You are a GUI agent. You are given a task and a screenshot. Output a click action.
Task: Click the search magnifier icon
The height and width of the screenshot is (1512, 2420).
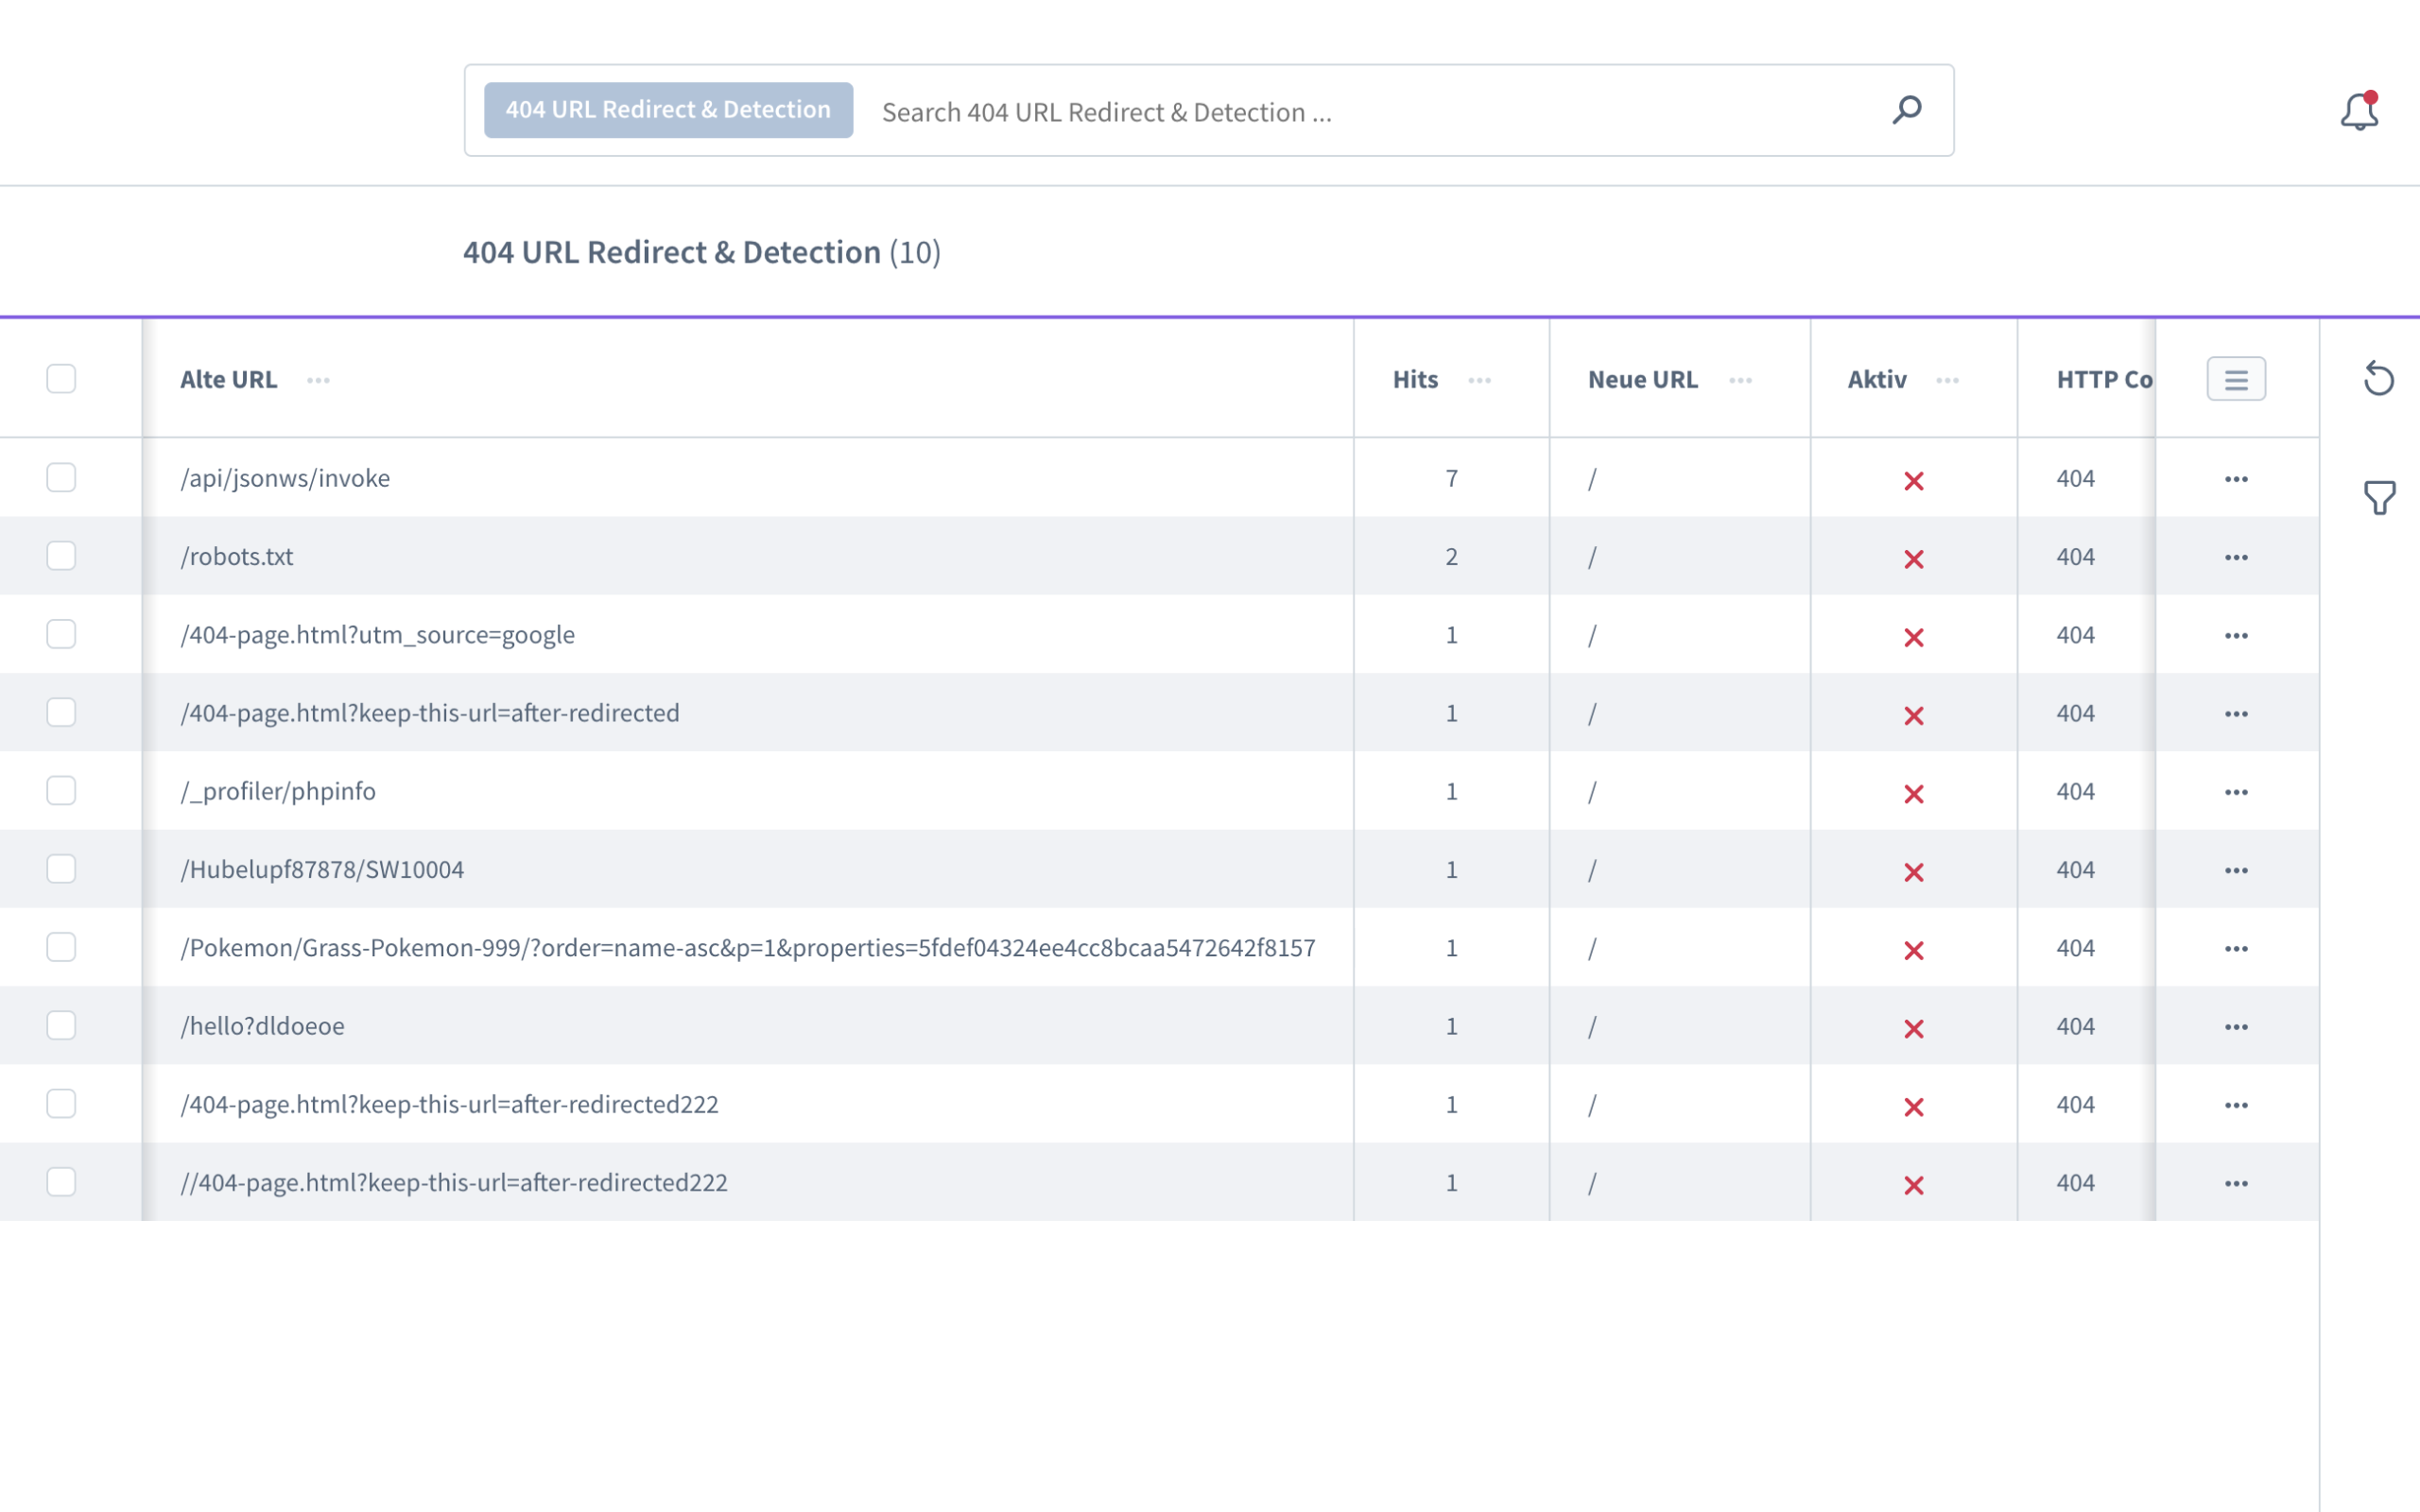click(1906, 110)
